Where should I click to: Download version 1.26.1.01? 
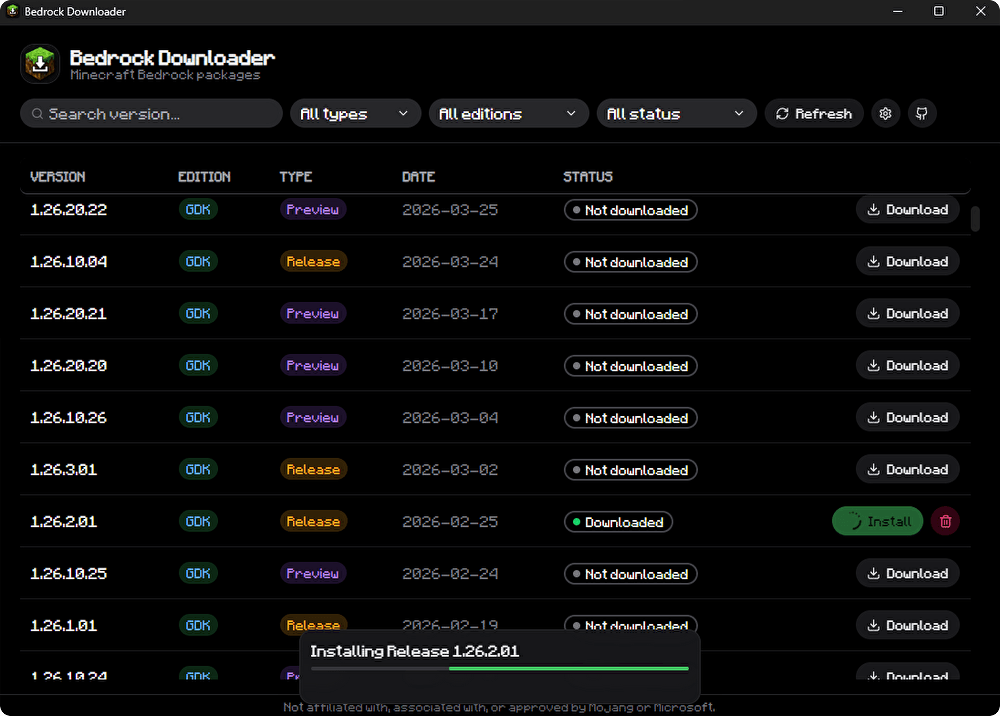coord(908,625)
